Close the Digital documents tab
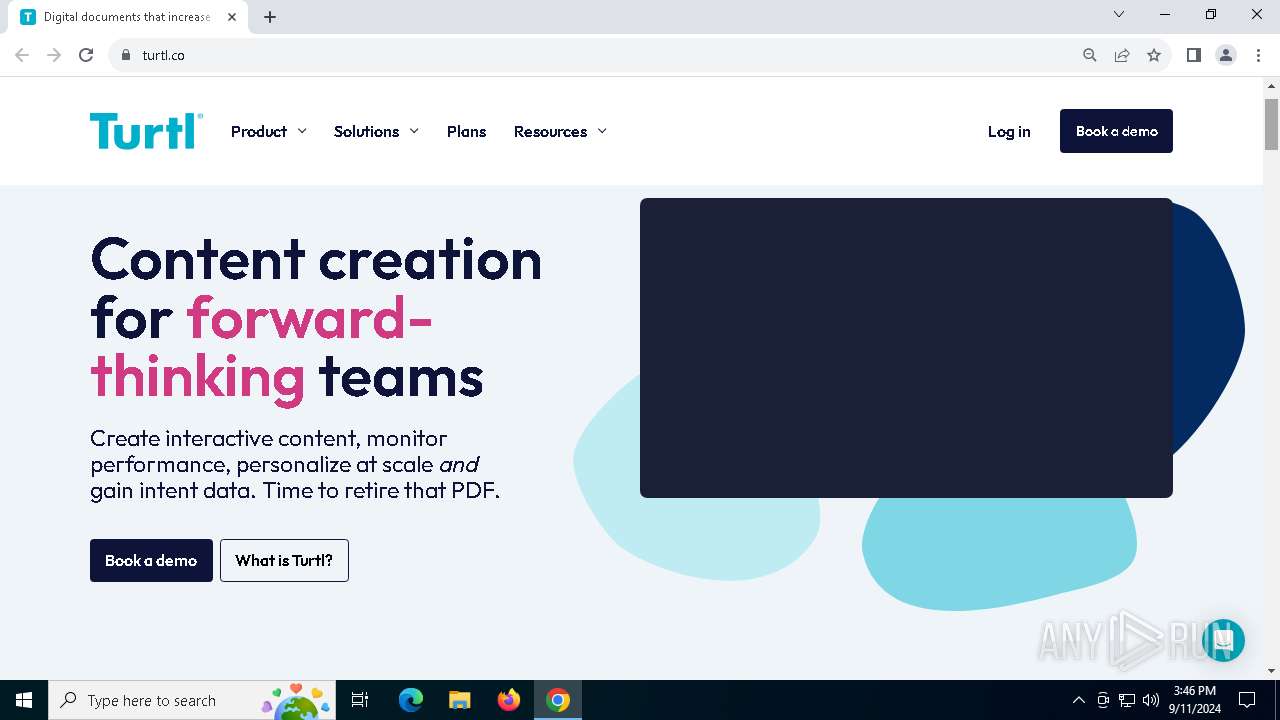 coord(232,17)
